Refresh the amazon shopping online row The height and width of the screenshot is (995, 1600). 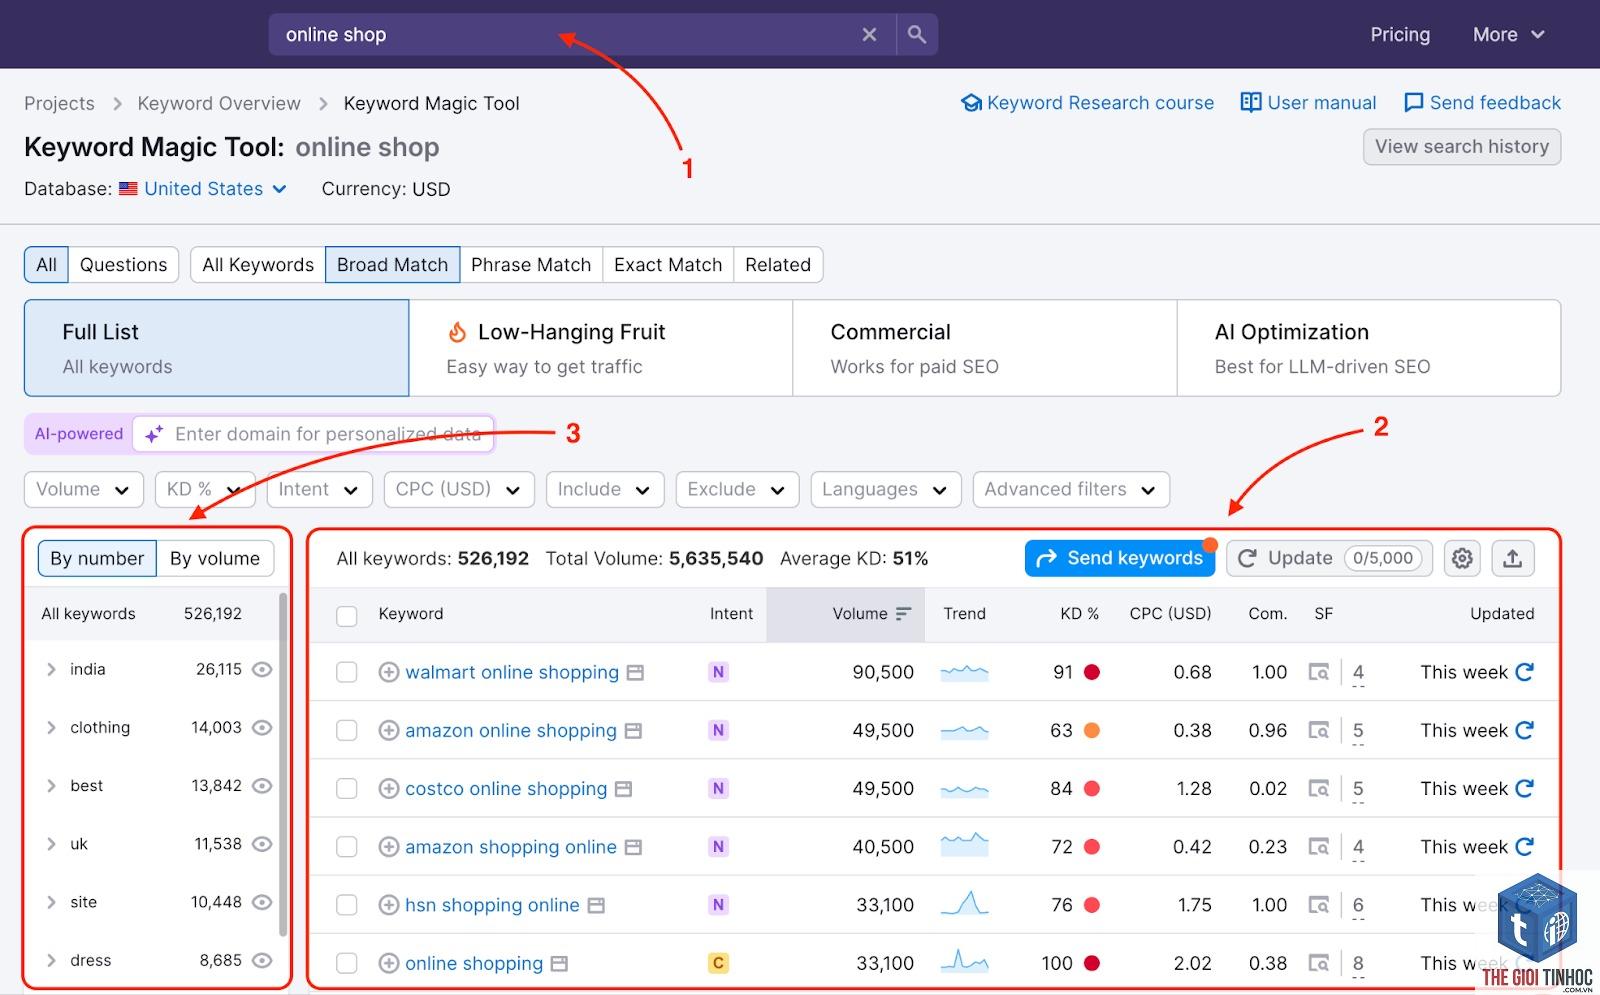[x=1524, y=846]
